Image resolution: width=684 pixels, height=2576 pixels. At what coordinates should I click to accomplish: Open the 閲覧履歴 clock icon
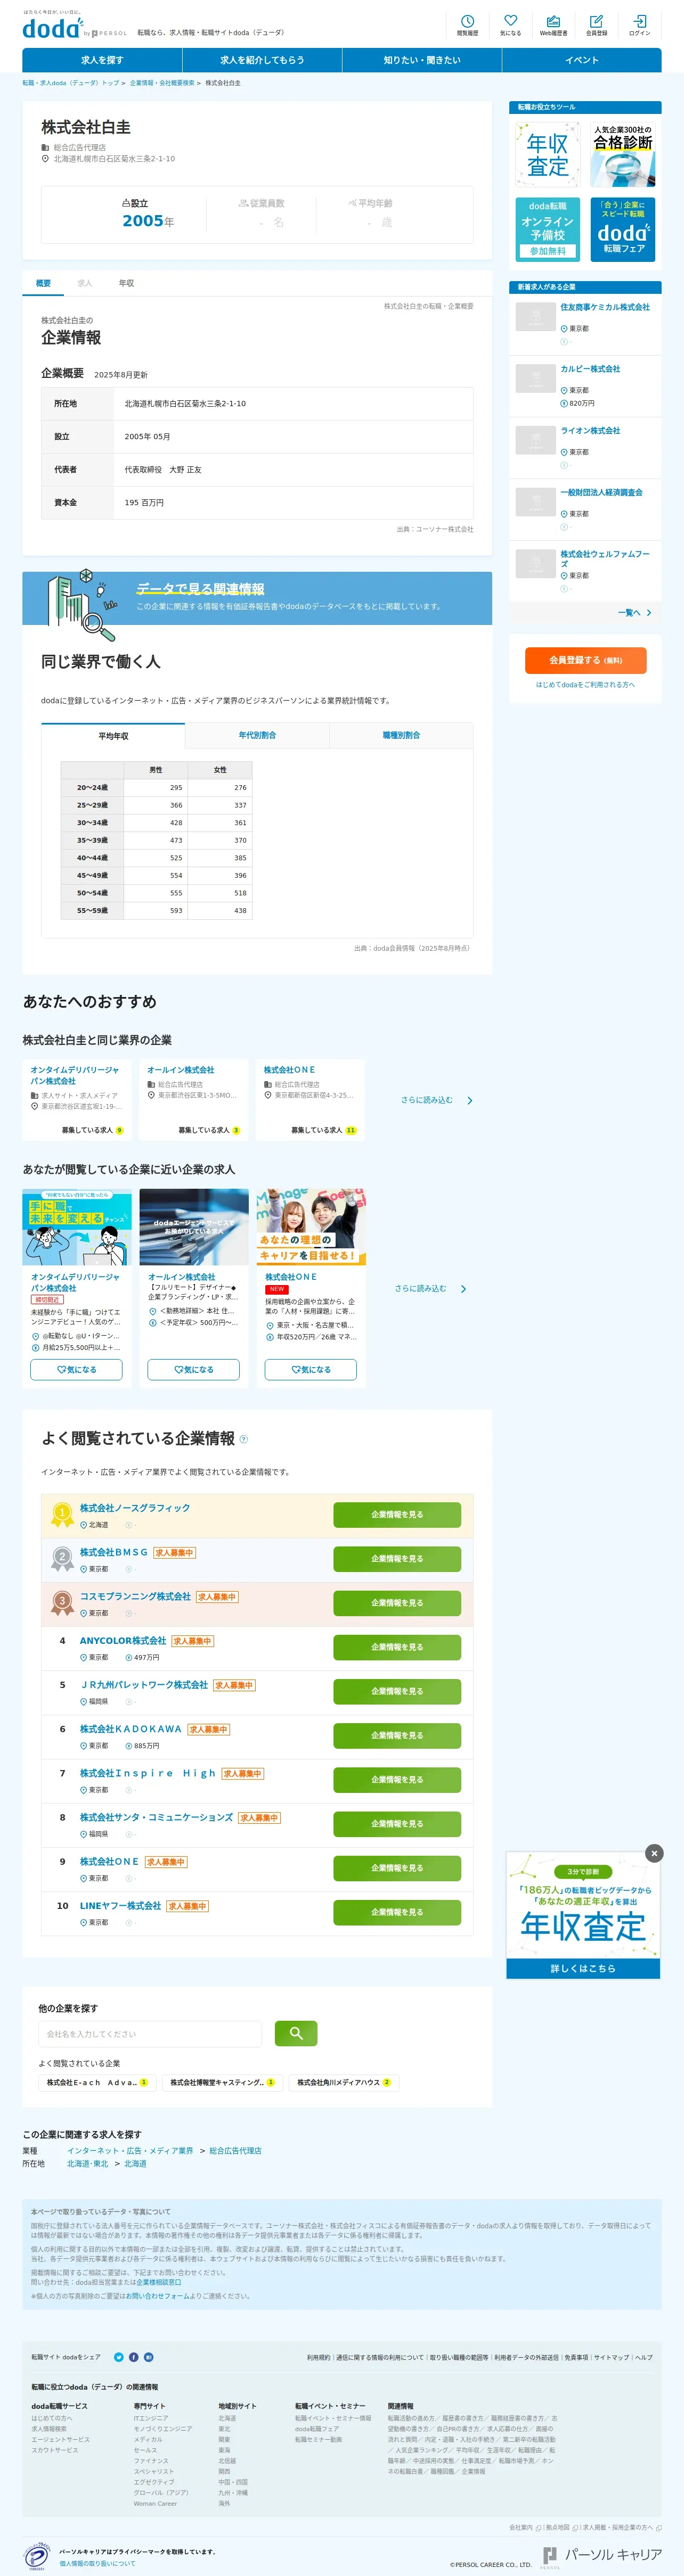coord(467,25)
